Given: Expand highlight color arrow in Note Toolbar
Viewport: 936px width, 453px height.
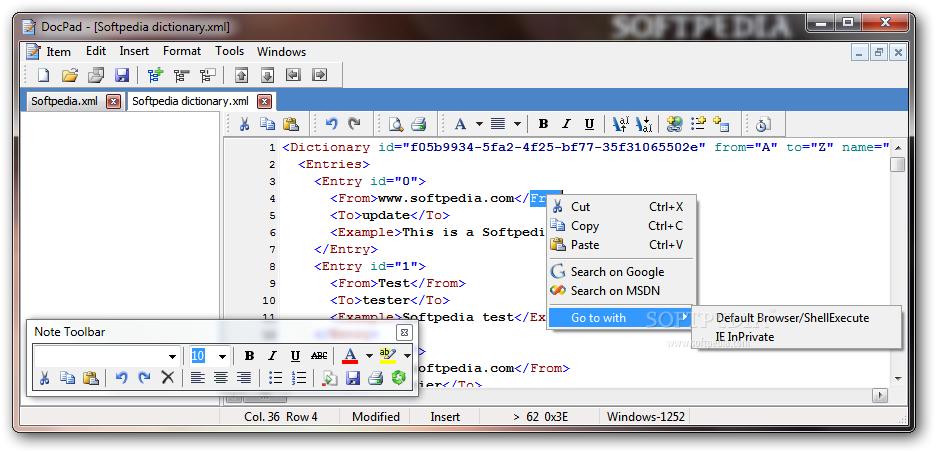Looking at the screenshot, I should (407, 356).
